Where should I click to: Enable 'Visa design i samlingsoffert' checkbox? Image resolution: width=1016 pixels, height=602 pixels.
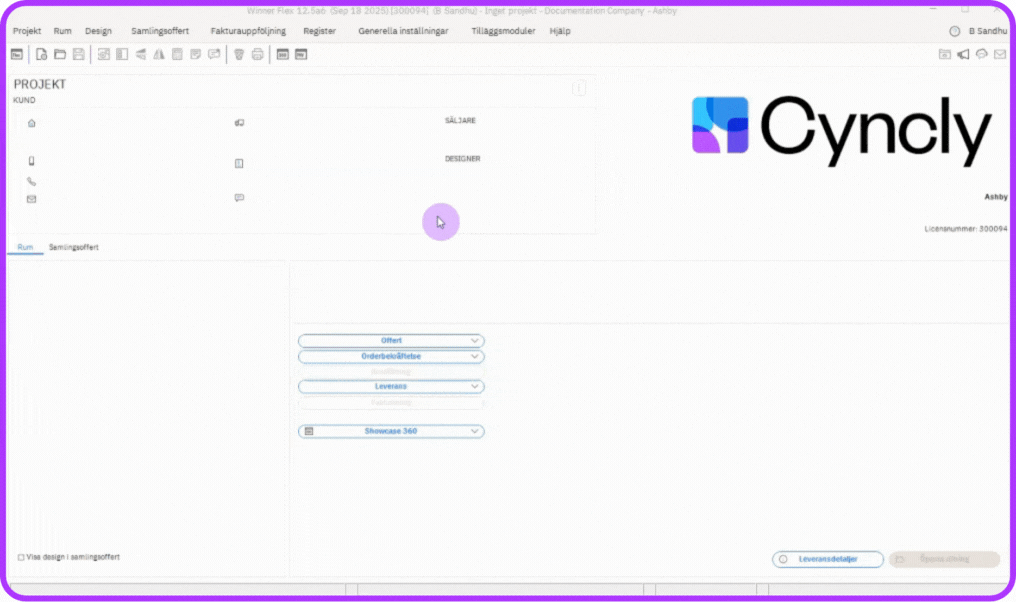pyautogui.click(x=22, y=557)
